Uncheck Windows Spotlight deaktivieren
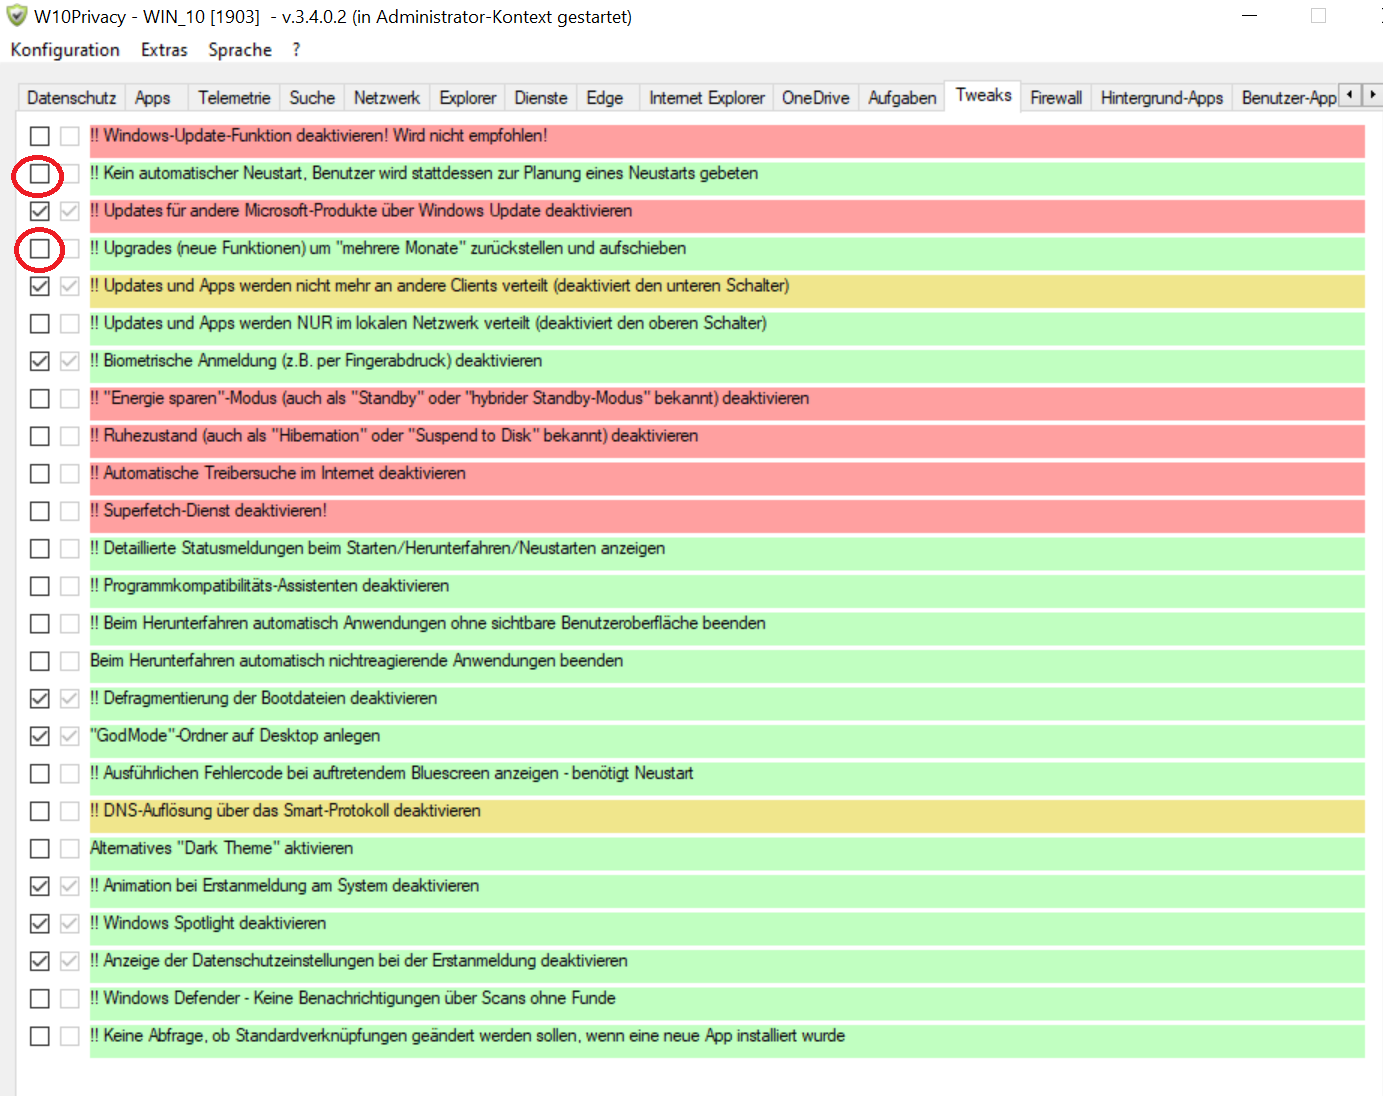1383x1096 pixels. pyautogui.click(x=40, y=924)
